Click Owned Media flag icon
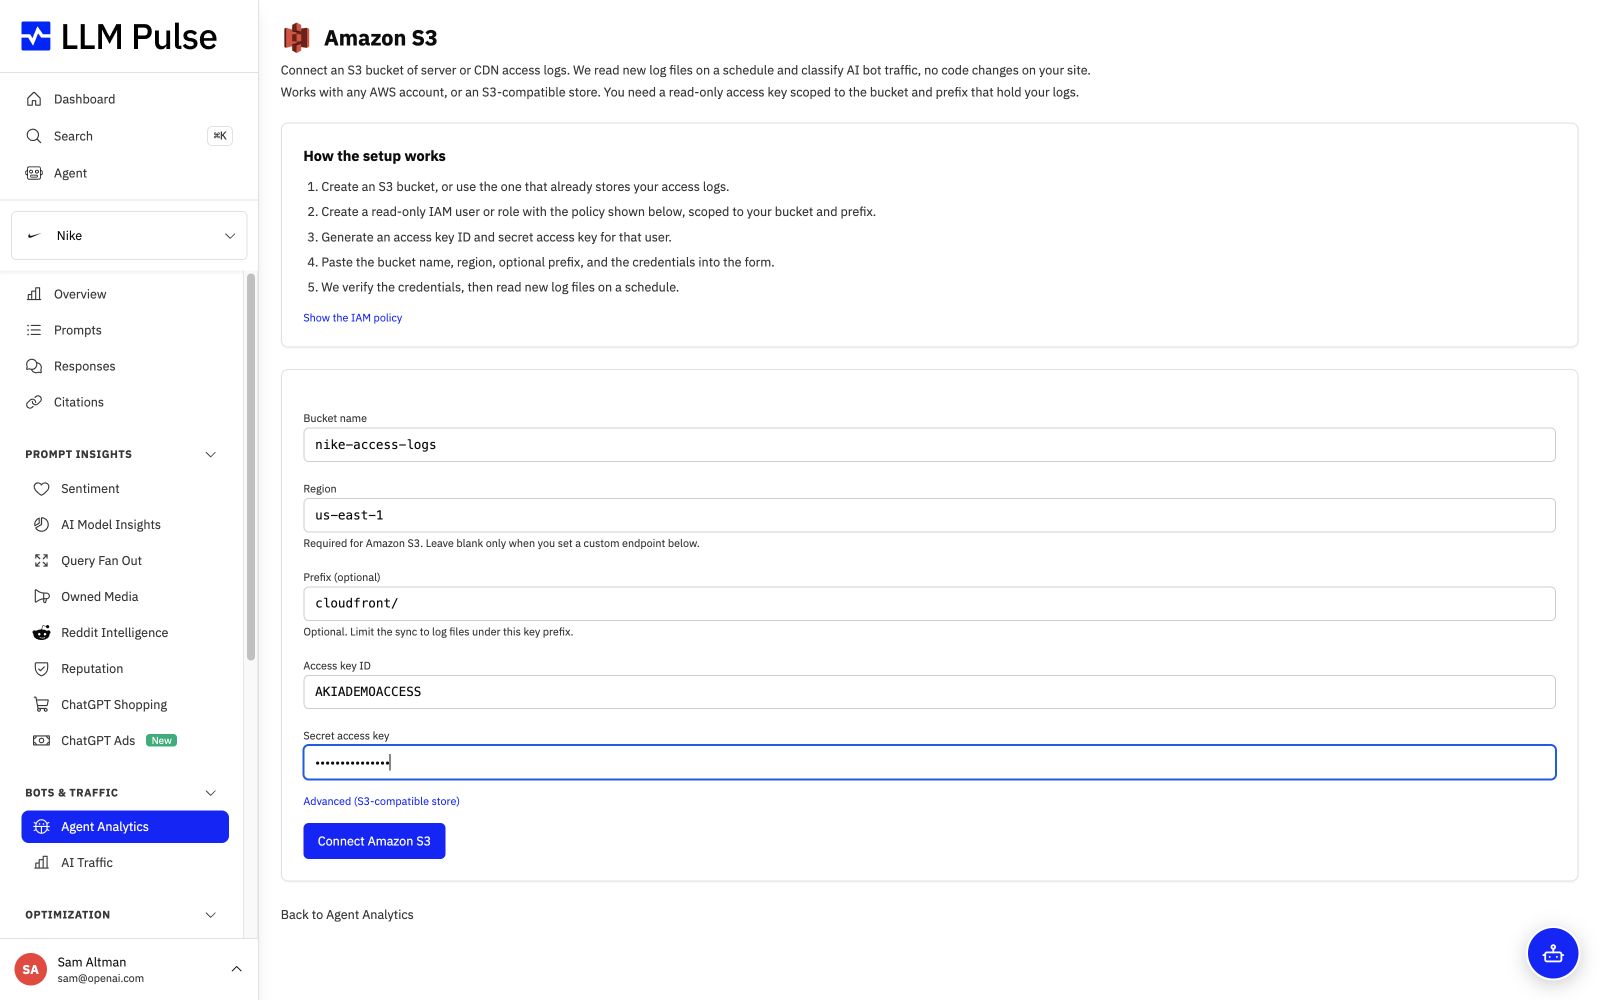The width and height of the screenshot is (1600, 1000). tap(41, 597)
